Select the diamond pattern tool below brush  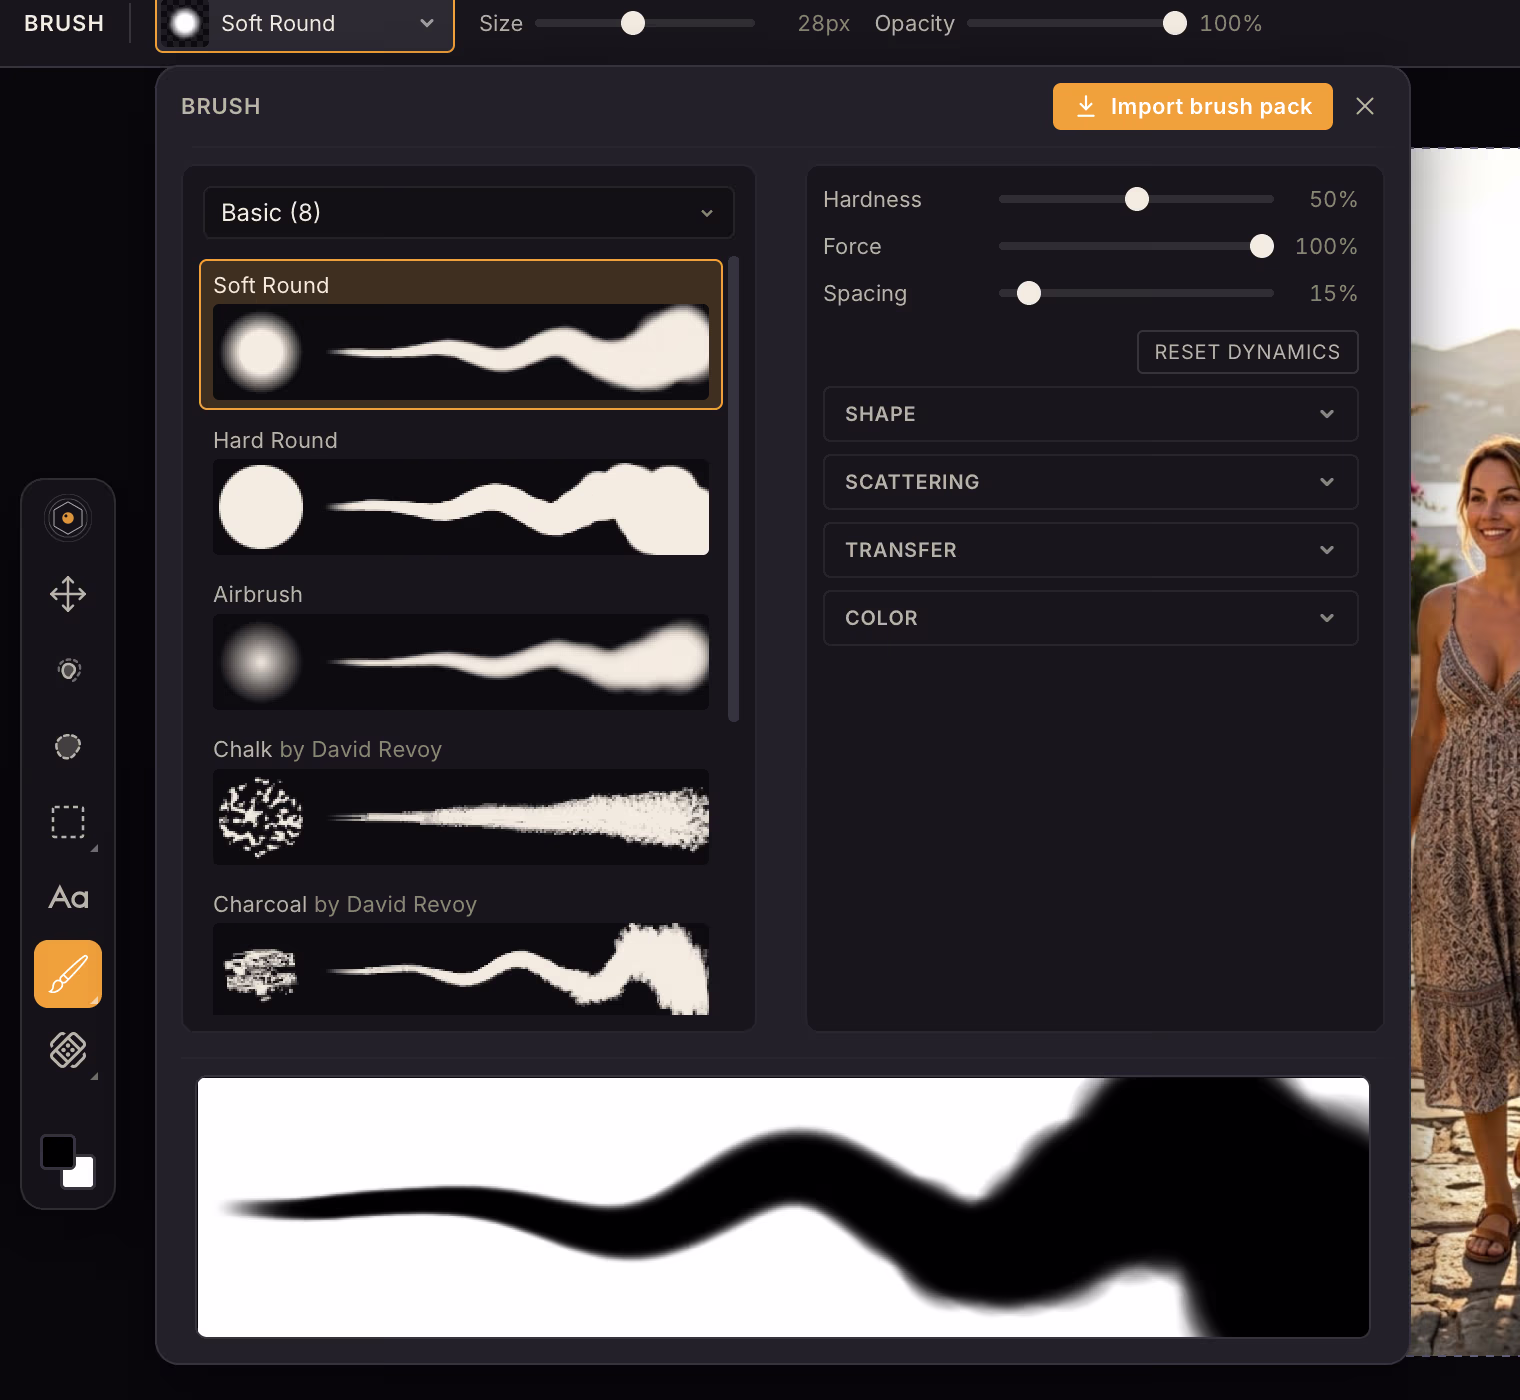68,1050
